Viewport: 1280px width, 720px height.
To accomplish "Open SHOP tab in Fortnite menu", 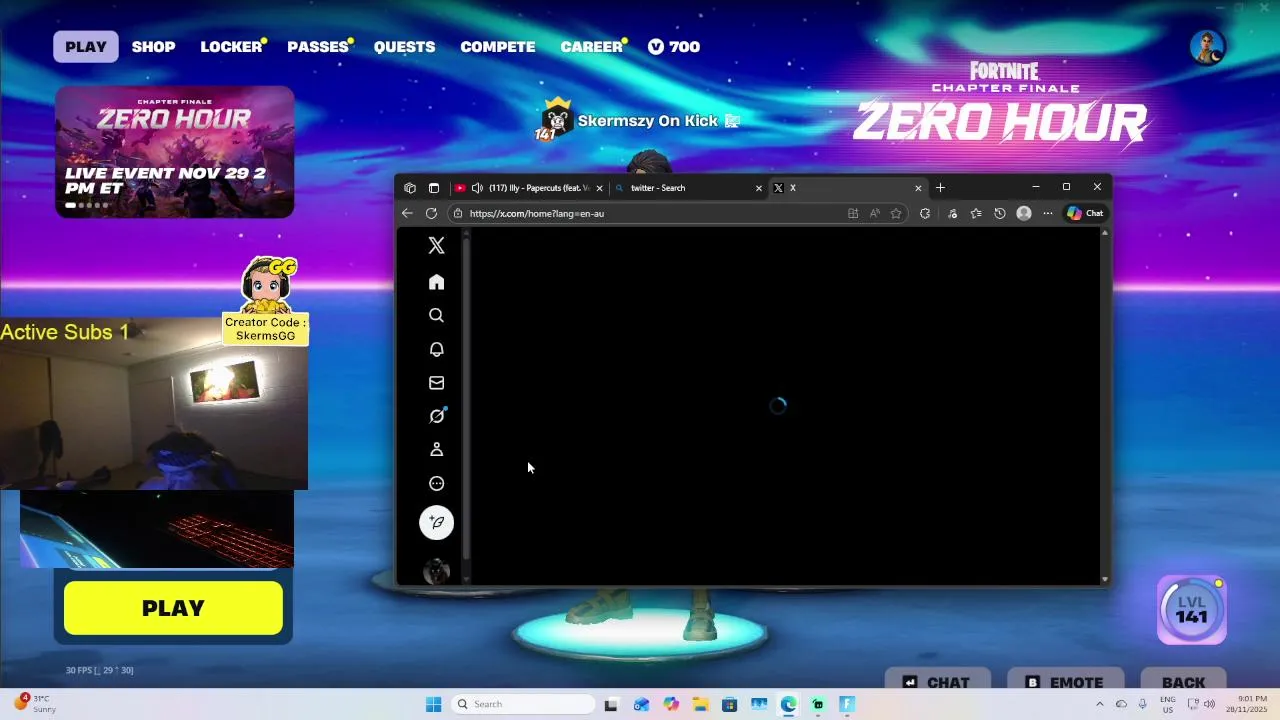I will (153, 47).
